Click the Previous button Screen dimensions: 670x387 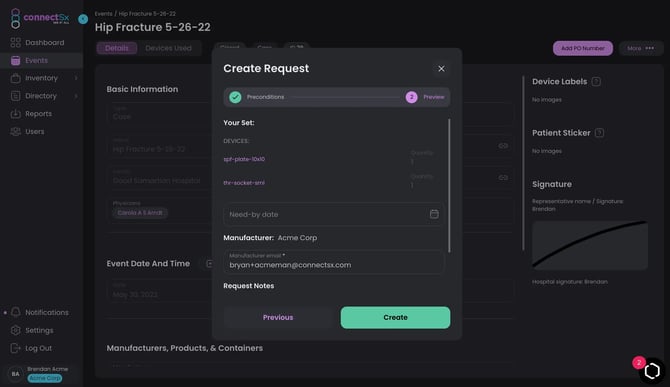[x=278, y=317]
